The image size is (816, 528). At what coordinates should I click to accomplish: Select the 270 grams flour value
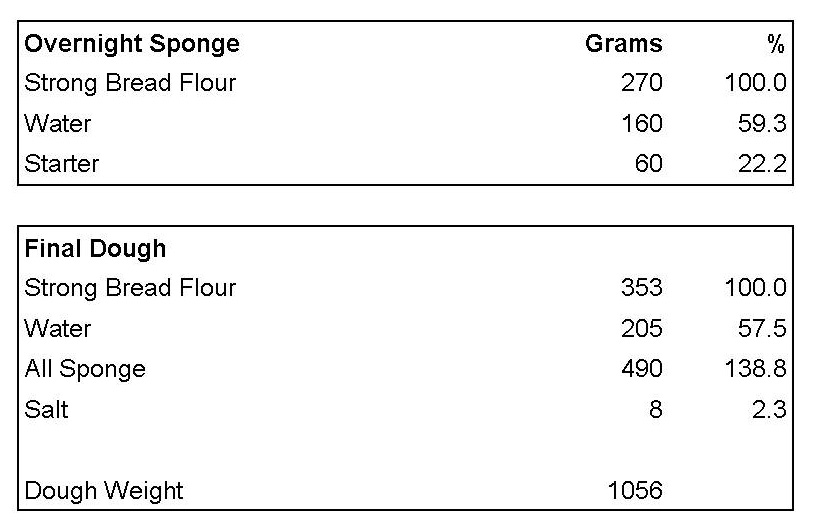coord(641,83)
